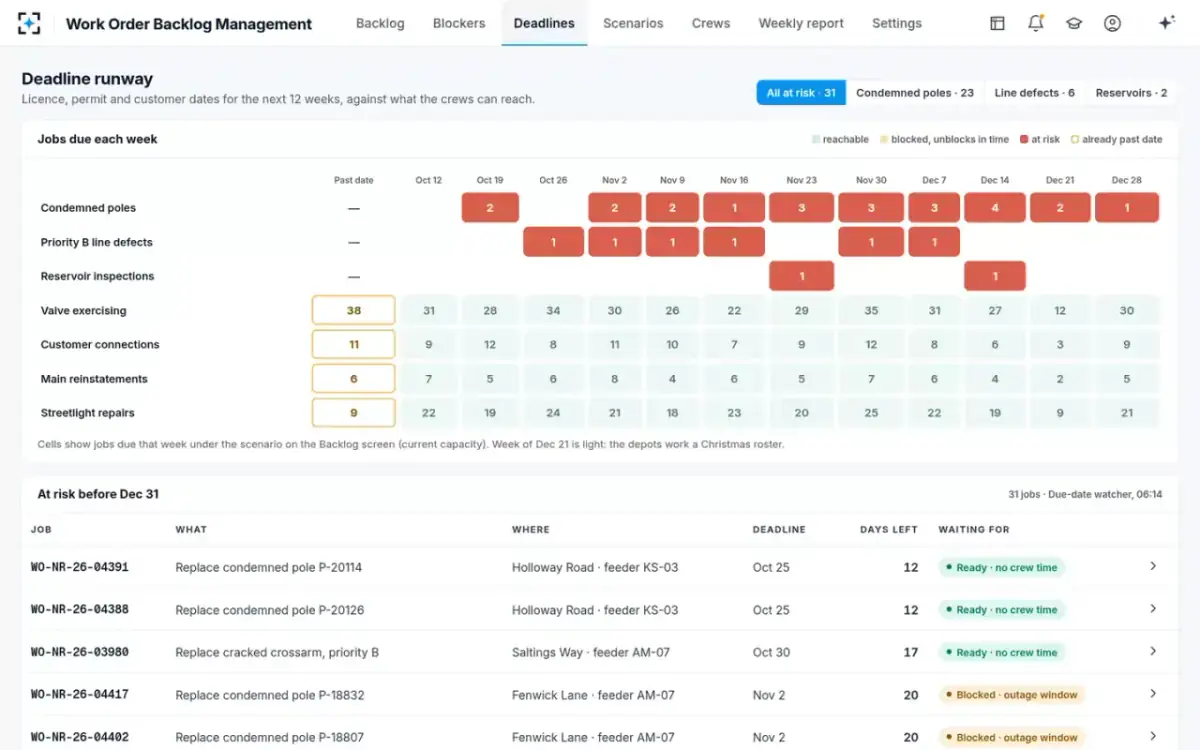Open the Scenarios tab
Image resolution: width=1200 pixels, height=750 pixels.
pos(633,23)
